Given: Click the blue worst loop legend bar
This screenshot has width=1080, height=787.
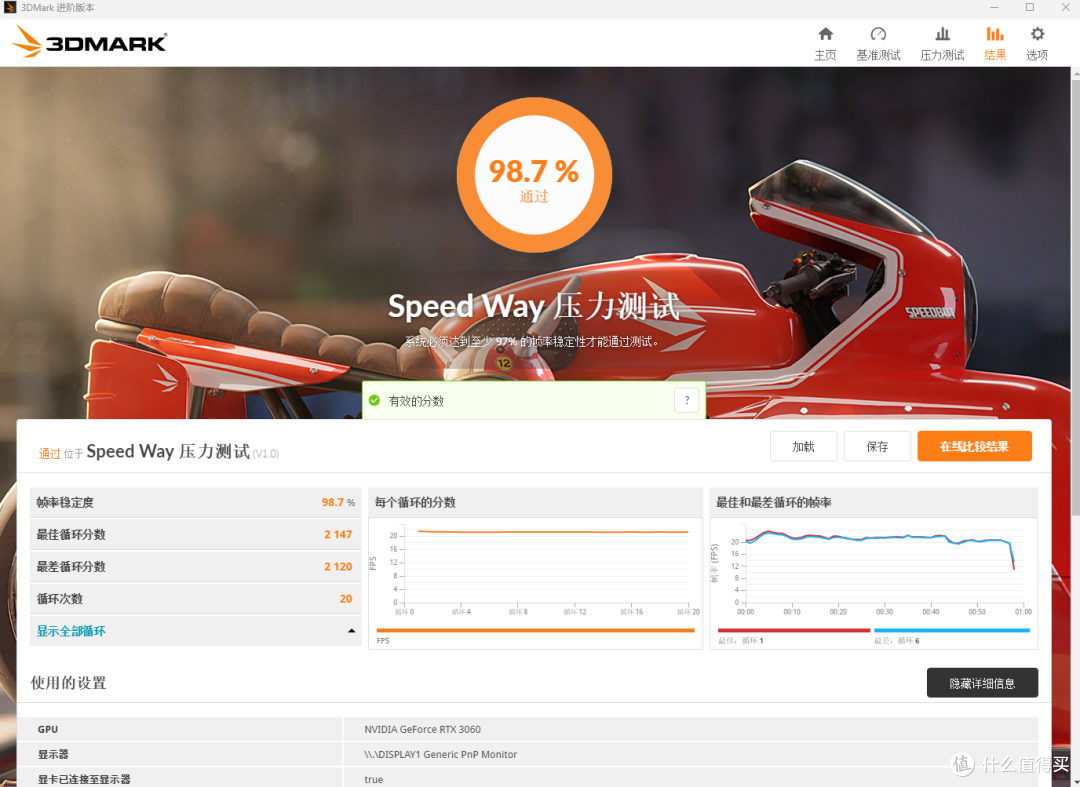Looking at the screenshot, I should tap(952, 630).
